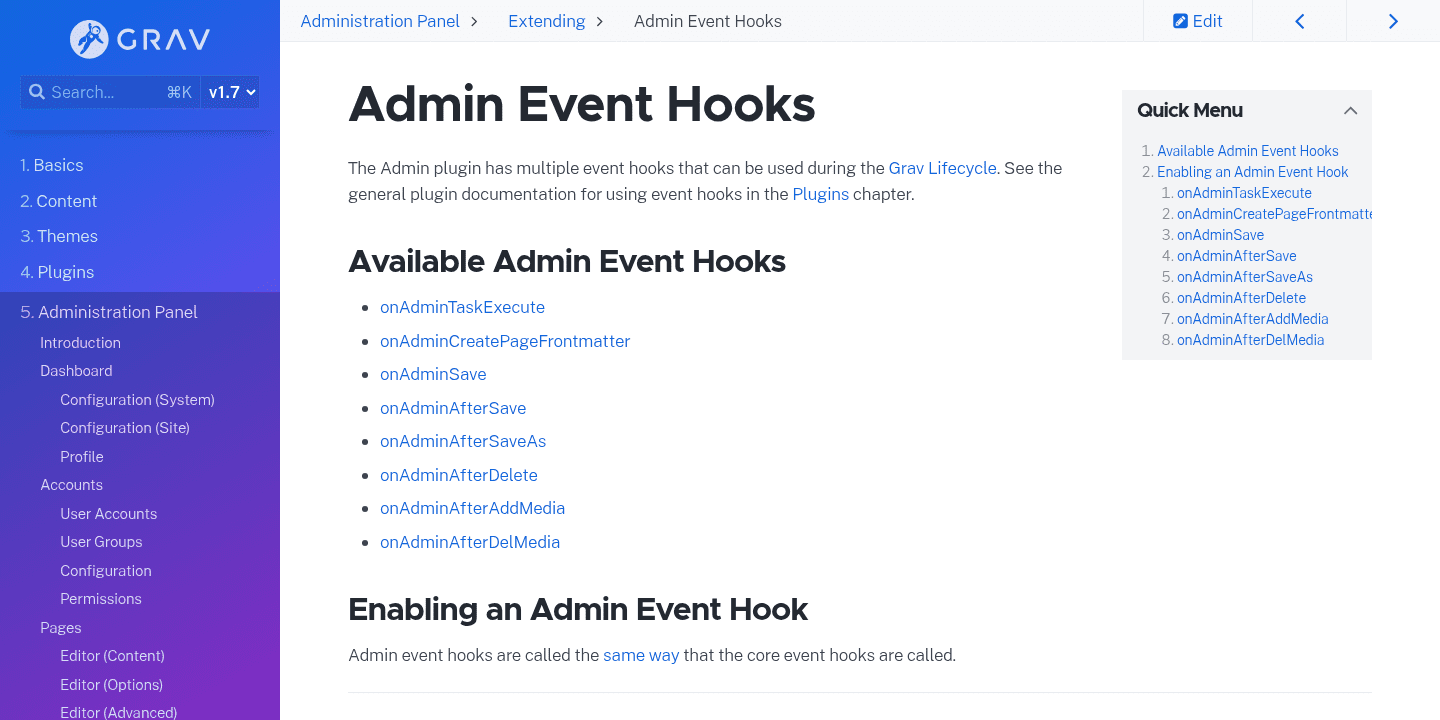Click onAdminAfterDelMedia in the content list
Image resolution: width=1440 pixels, height=720 pixels.
point(470,542)
